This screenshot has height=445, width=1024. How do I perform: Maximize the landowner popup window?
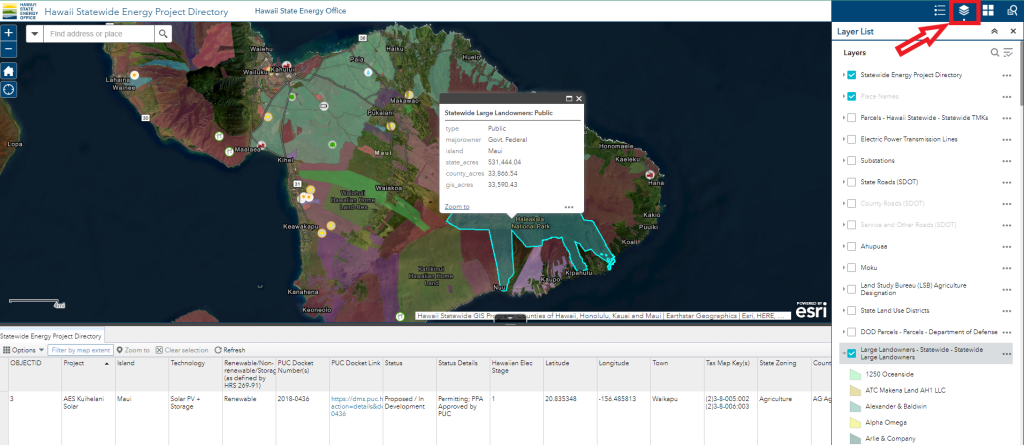pos(569,99)
